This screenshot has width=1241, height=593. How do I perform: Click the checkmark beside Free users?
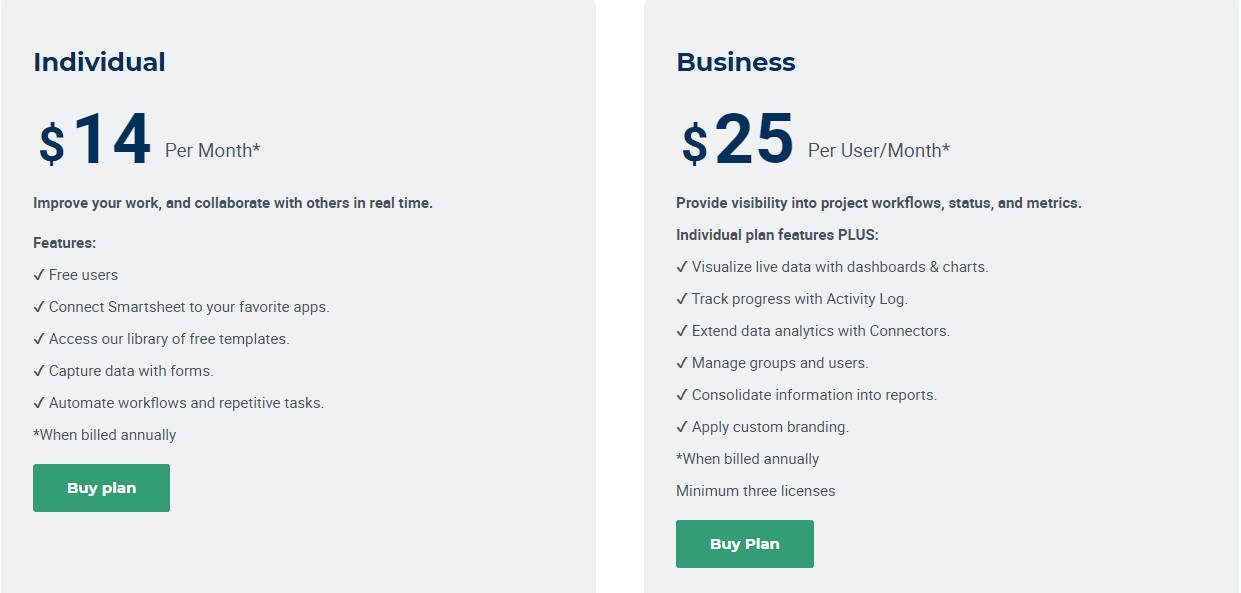[x=40, y=274]
